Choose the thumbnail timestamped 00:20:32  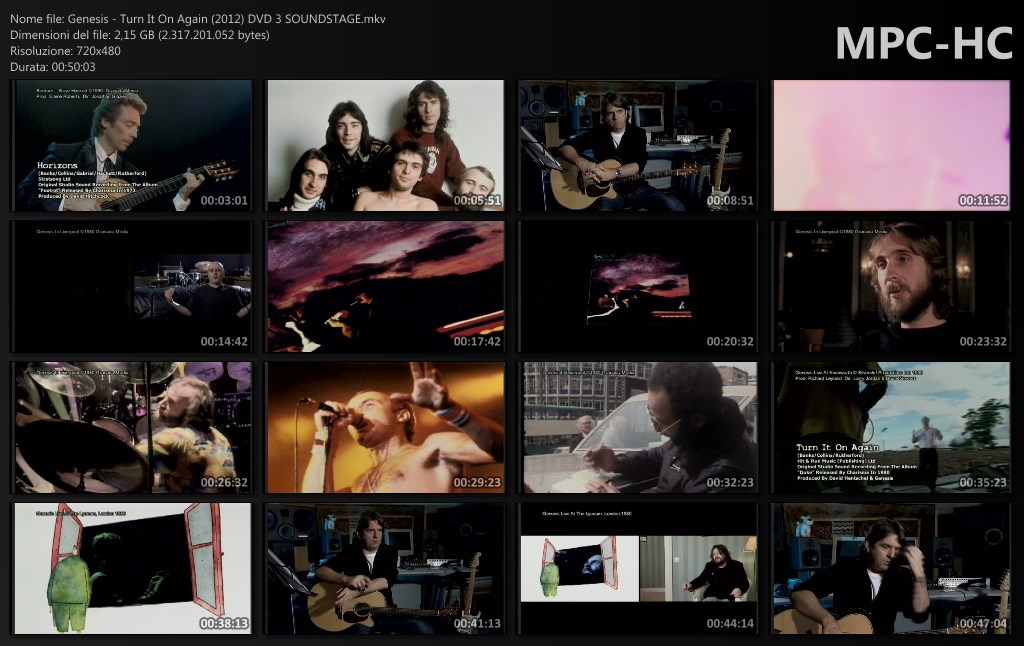pos(638,287)
